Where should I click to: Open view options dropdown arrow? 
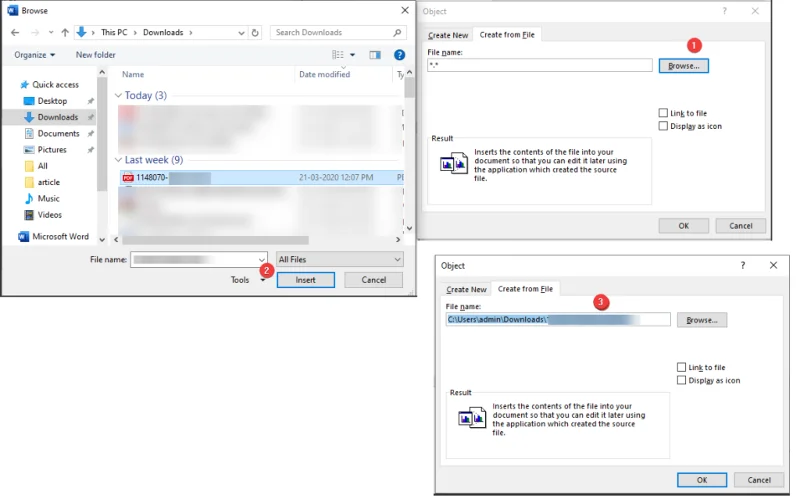[x=352, y=55]
